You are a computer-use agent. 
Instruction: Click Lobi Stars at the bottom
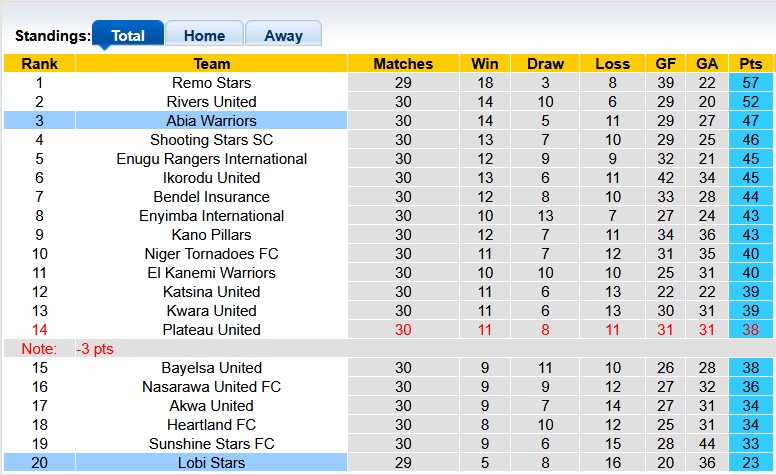211,463
